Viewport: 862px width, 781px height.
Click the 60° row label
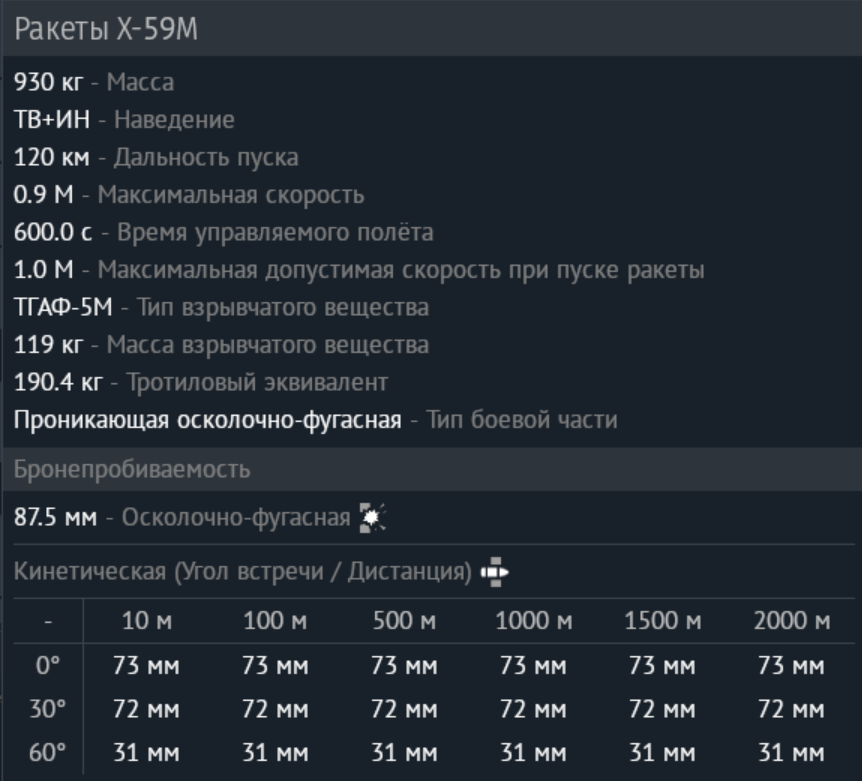[x=48, y=753]
